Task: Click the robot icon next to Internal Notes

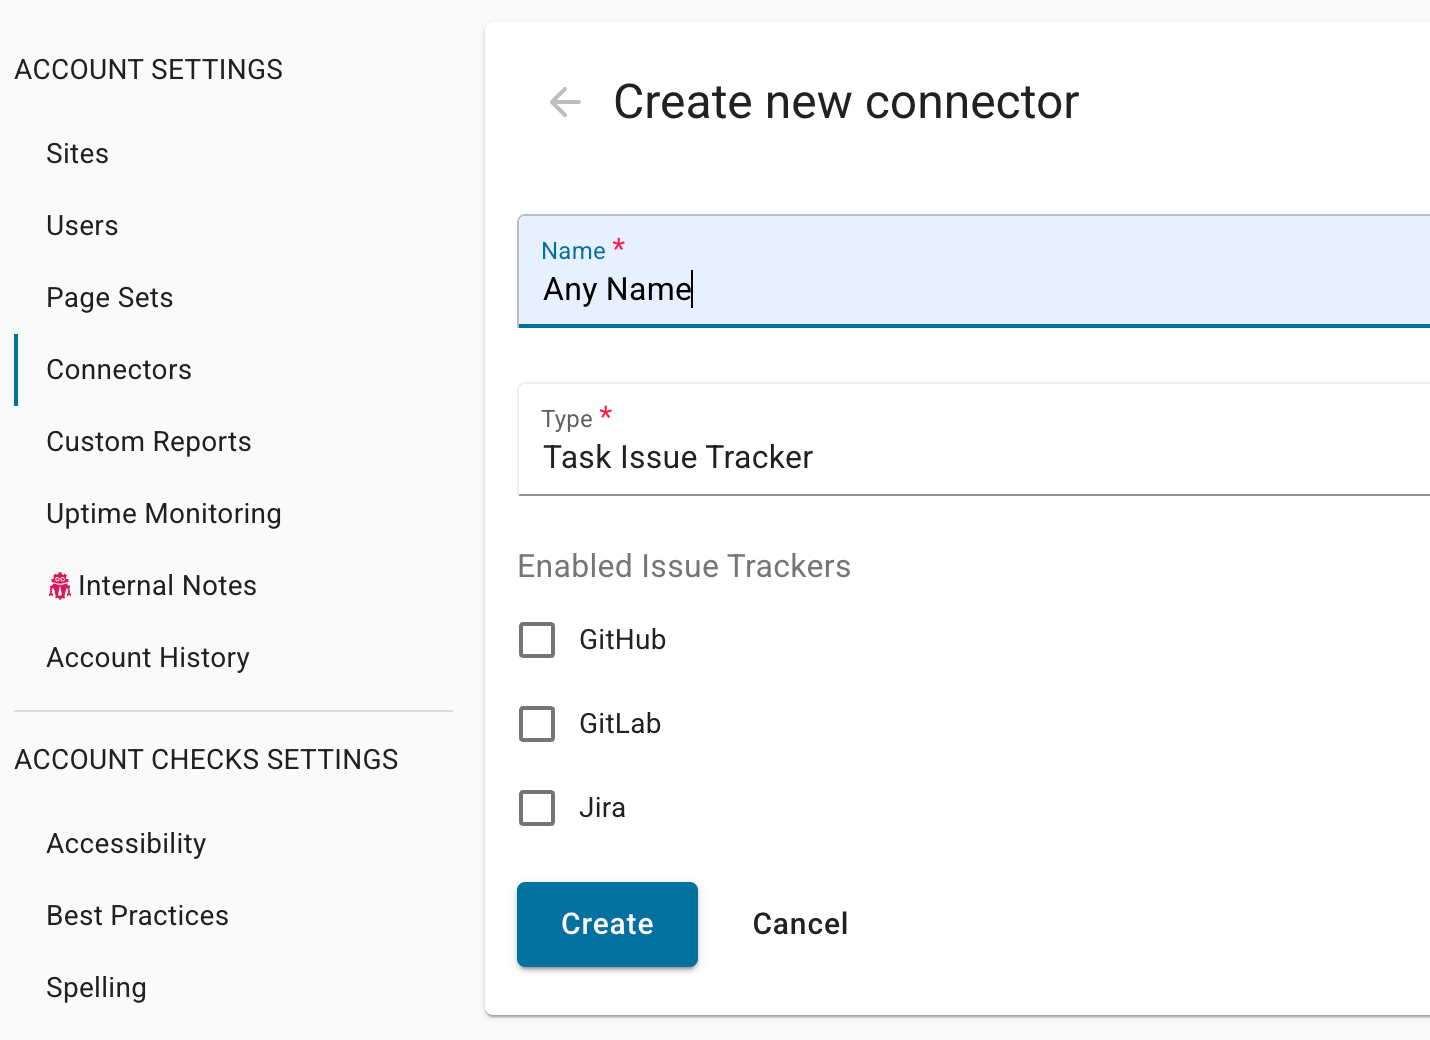Action: [59, 585]
